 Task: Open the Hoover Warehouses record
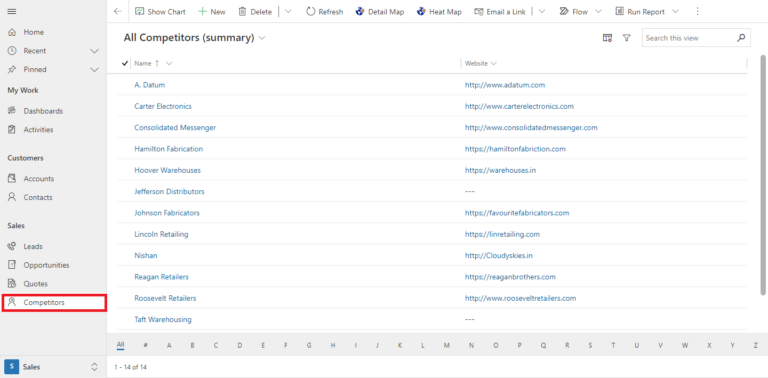(x=167, y=170)
